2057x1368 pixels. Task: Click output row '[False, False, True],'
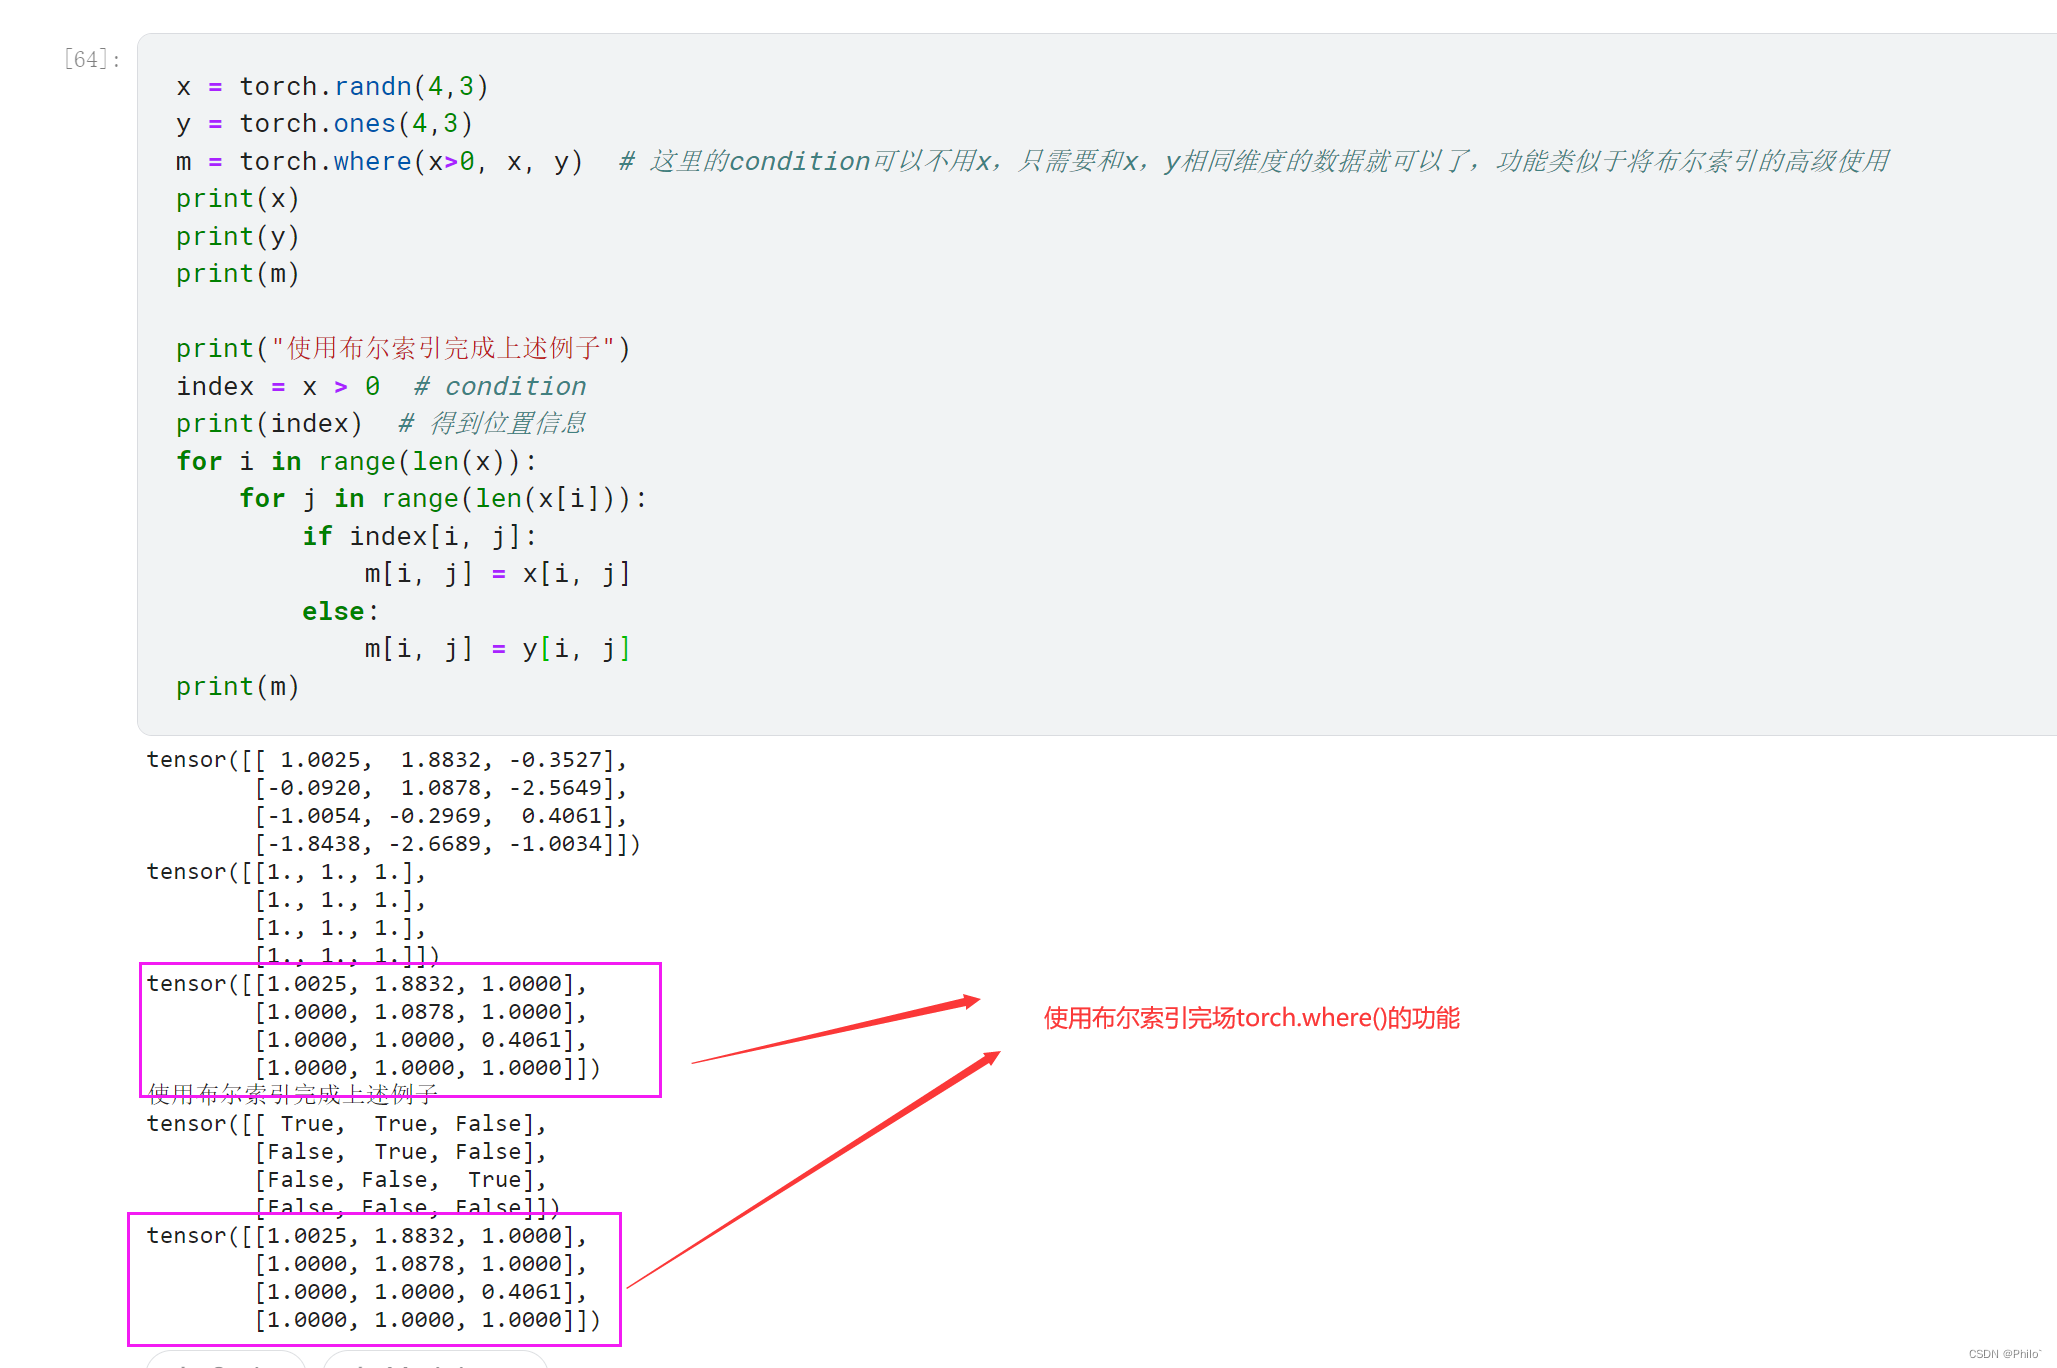click(401, 1180)
